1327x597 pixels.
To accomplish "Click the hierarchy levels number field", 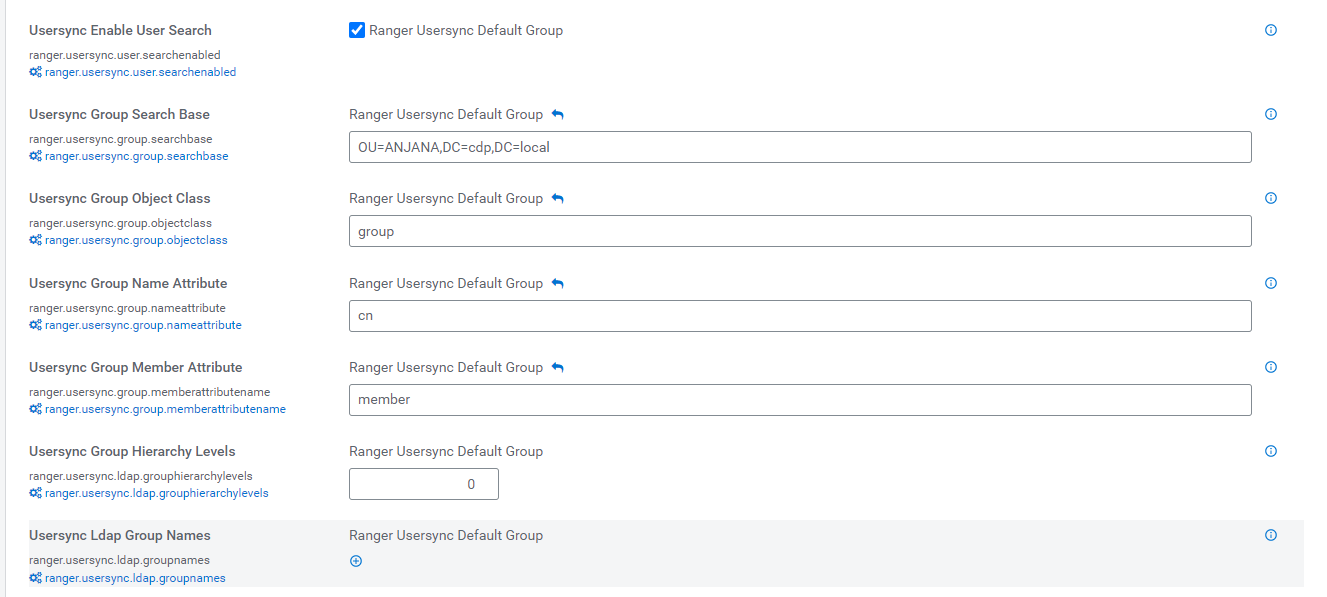I will click(x=423, y=484).
